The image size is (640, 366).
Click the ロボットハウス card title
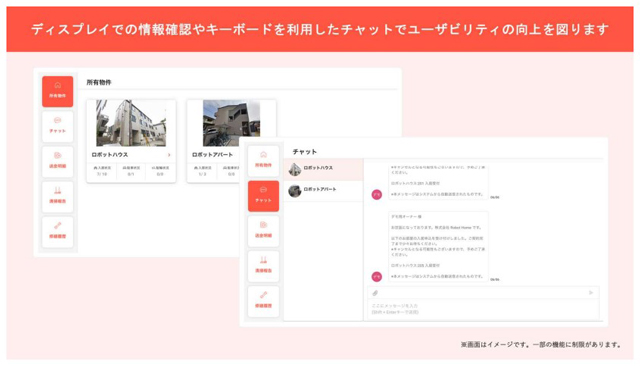[x=110, y=155]
